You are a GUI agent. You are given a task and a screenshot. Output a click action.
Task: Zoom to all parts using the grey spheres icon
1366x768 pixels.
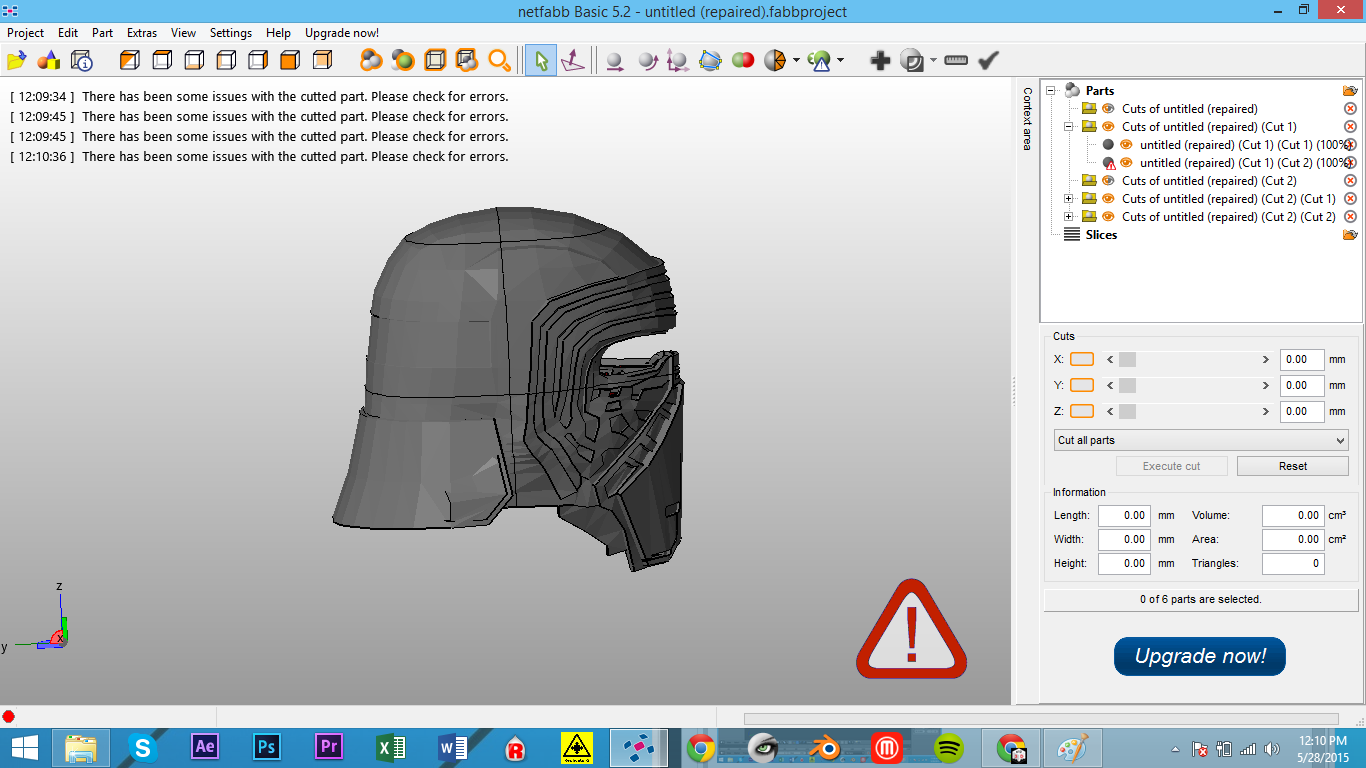(371, 61)
